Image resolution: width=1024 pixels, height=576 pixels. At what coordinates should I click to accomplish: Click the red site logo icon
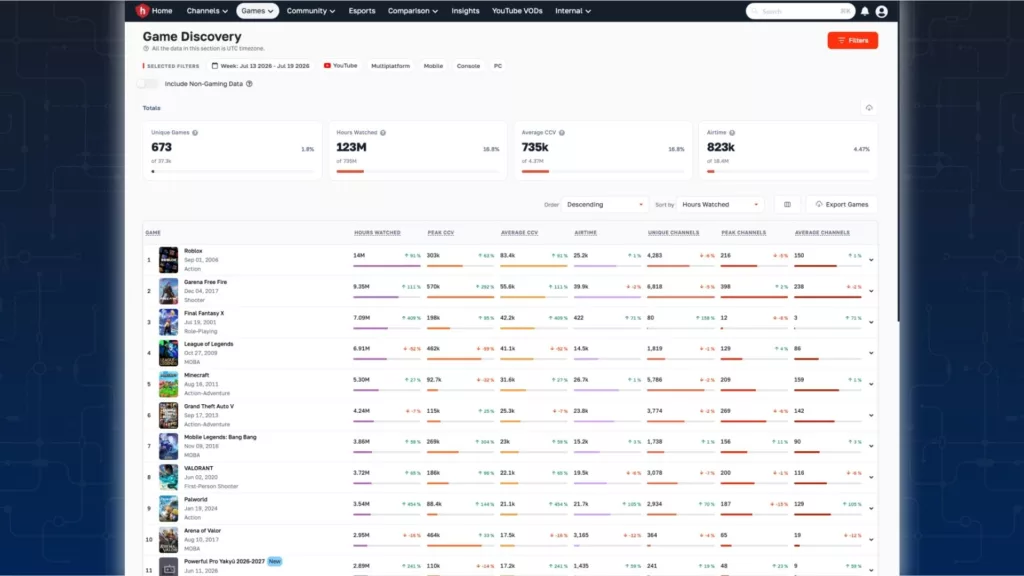142,10
